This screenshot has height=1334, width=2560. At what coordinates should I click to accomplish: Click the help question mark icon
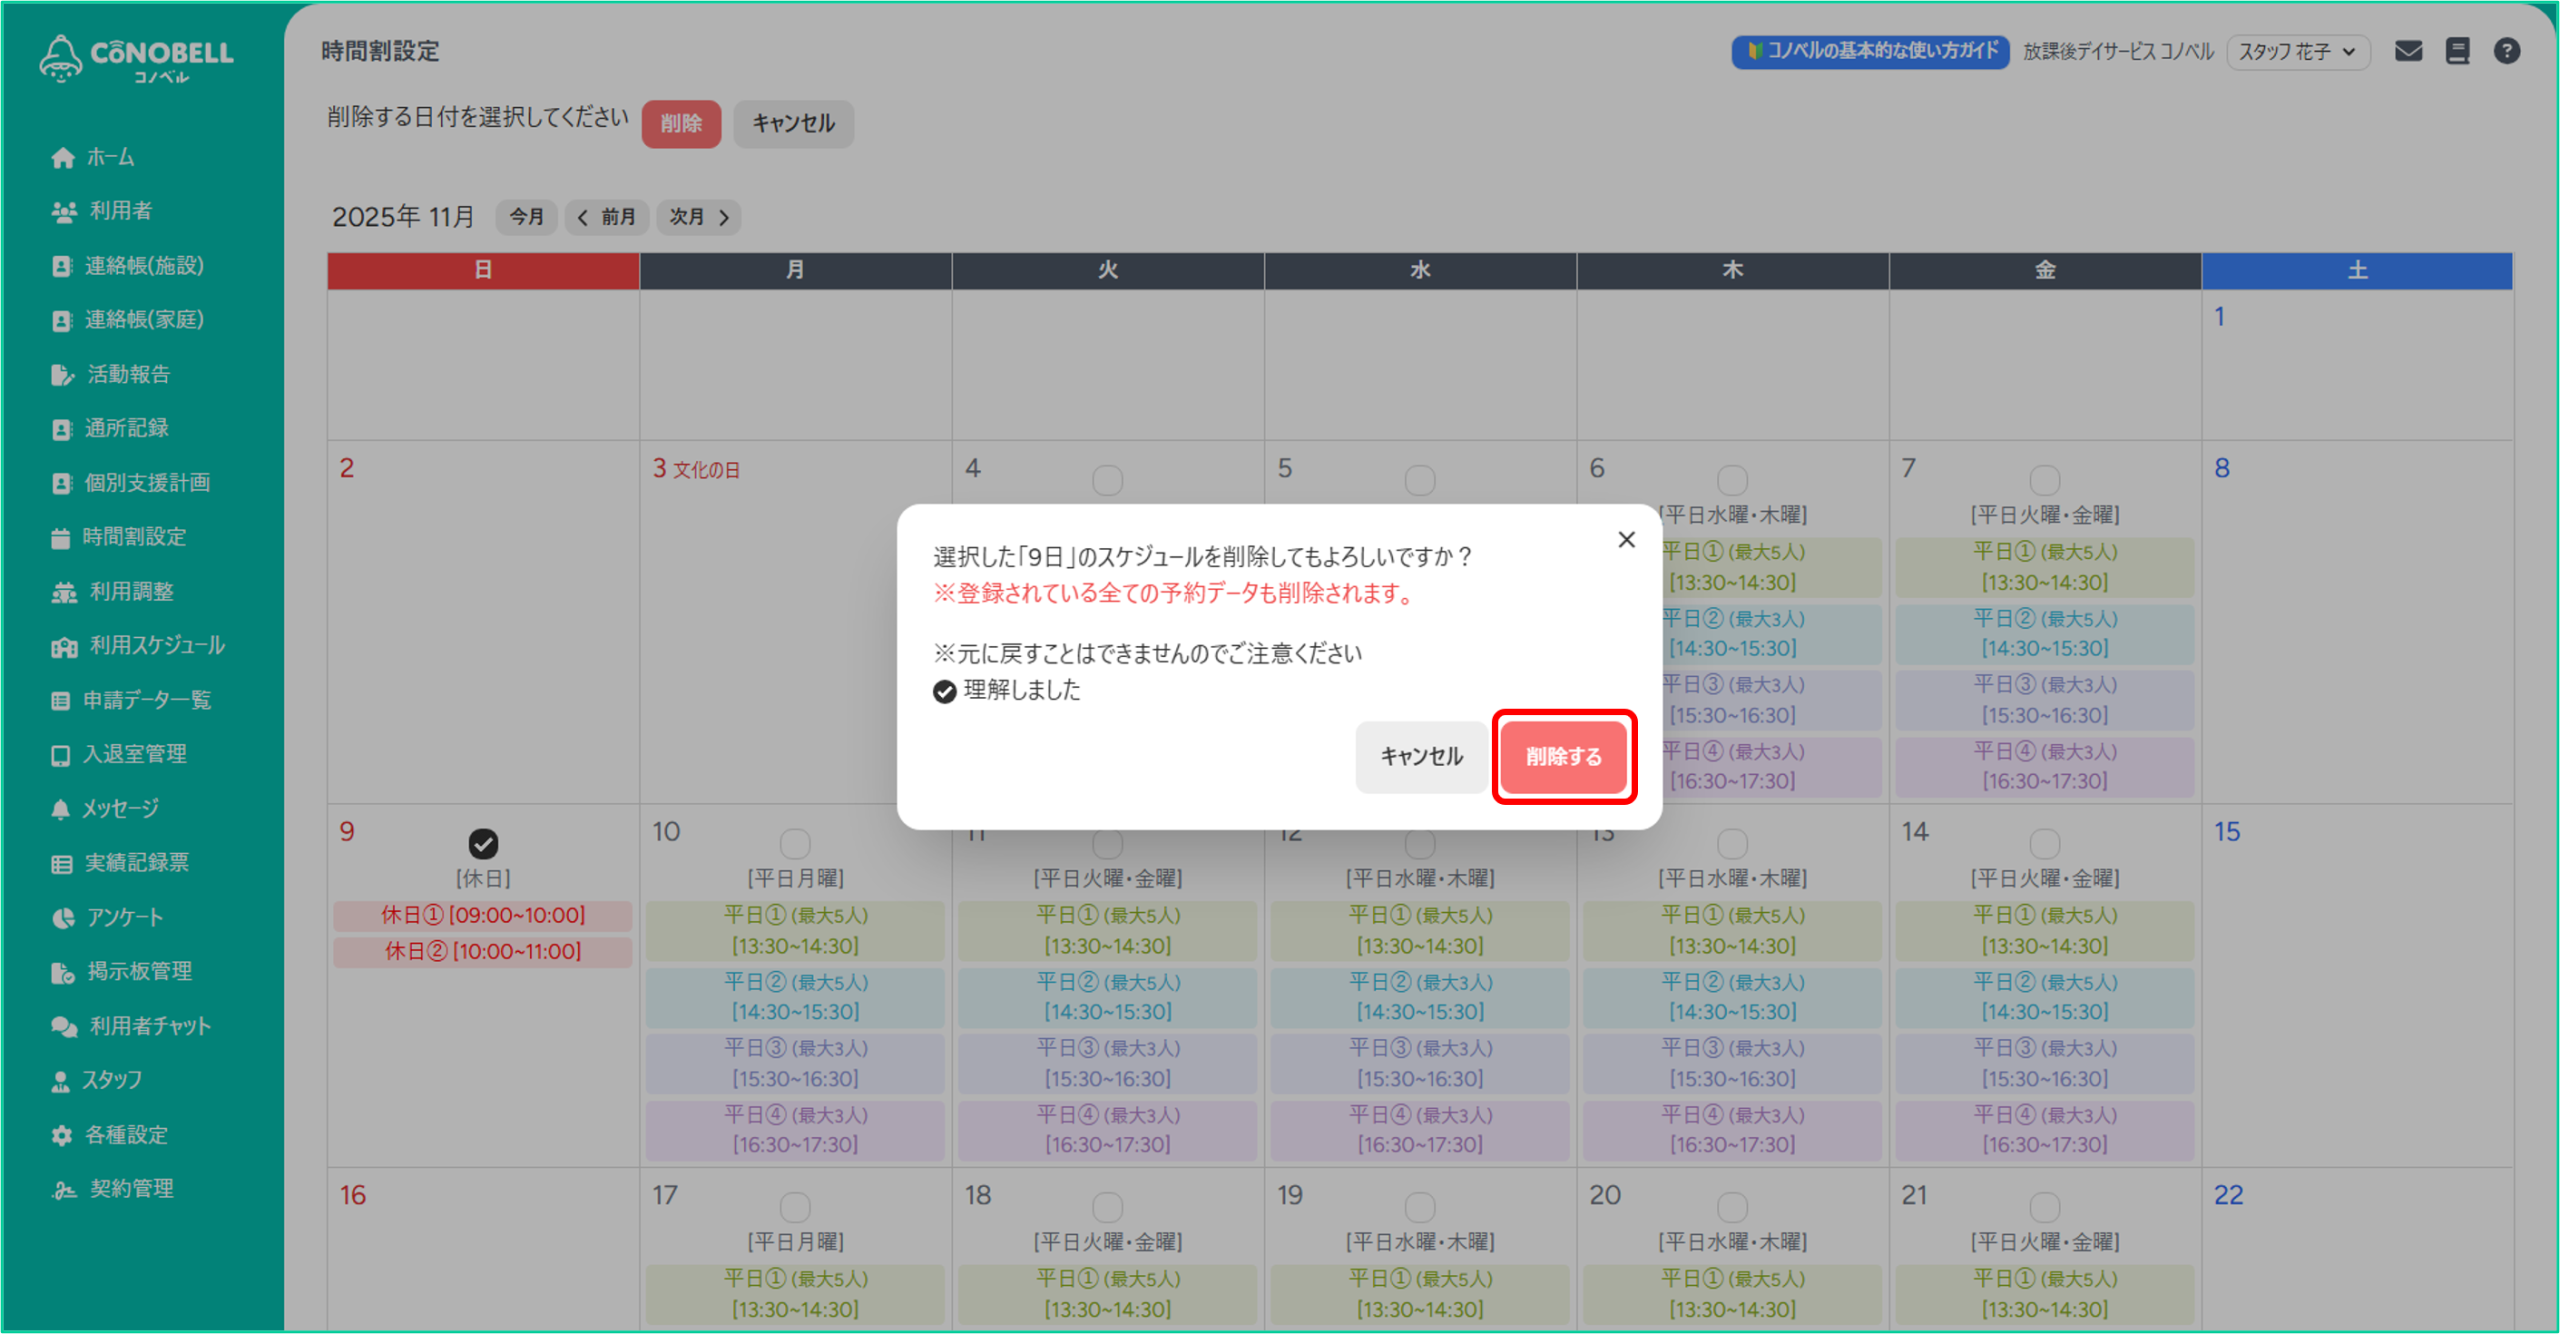coord(2506,51)
